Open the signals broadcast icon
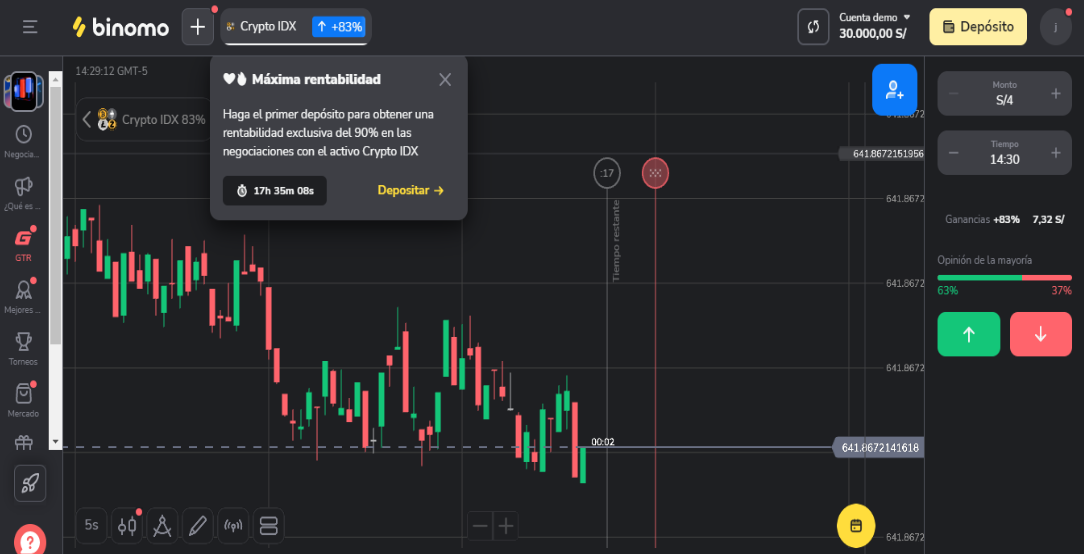The width and height of the screenshot is (1084, 554). 233,525
